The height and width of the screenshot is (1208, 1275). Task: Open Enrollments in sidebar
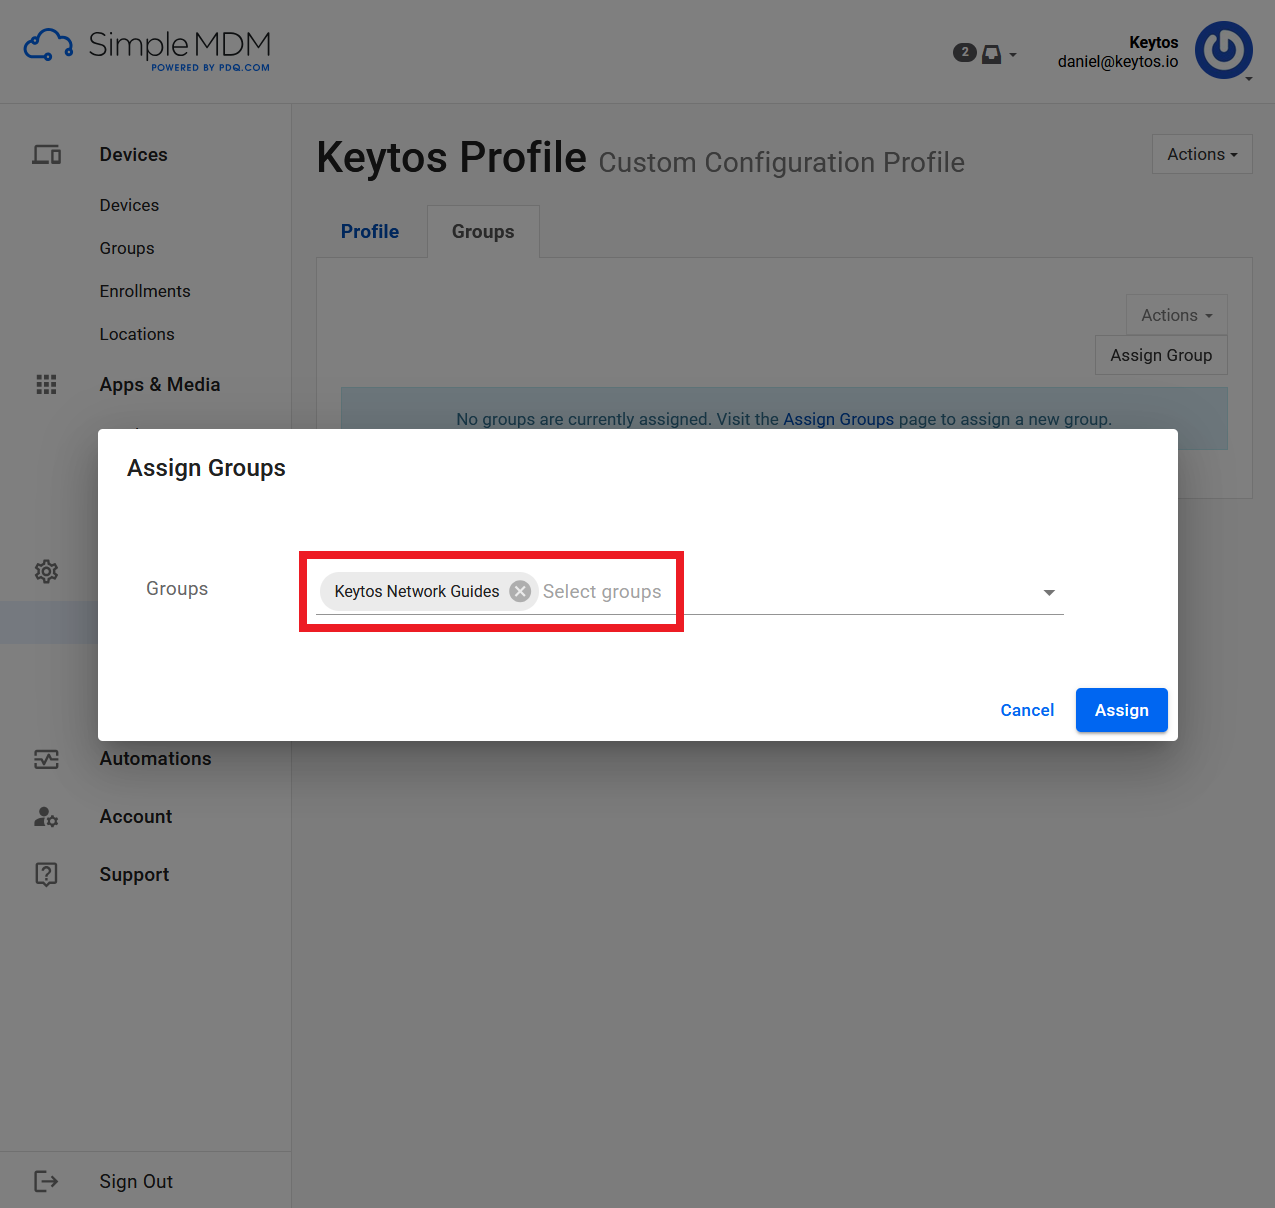click(145, 291)
